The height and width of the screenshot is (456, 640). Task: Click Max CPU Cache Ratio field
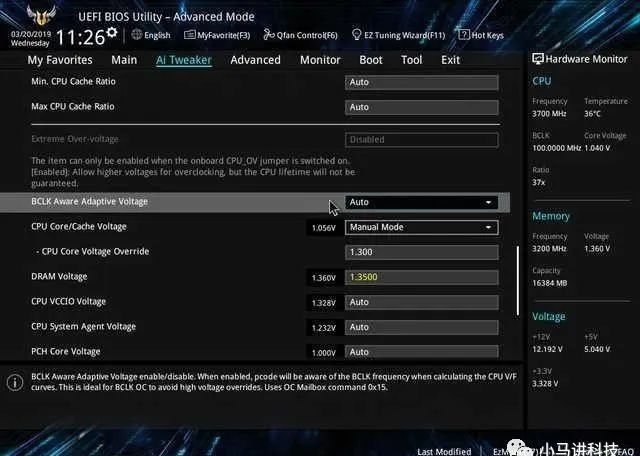[422, 107]
